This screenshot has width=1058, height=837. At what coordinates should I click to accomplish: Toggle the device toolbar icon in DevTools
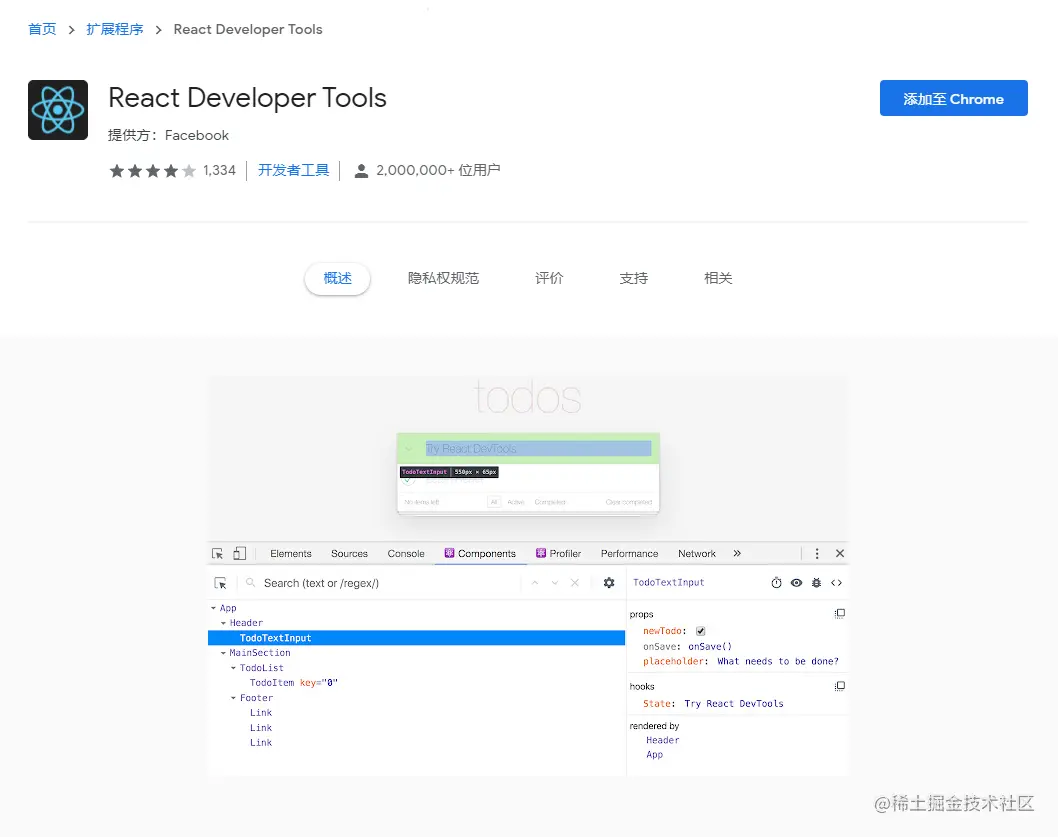click(240, 554)
